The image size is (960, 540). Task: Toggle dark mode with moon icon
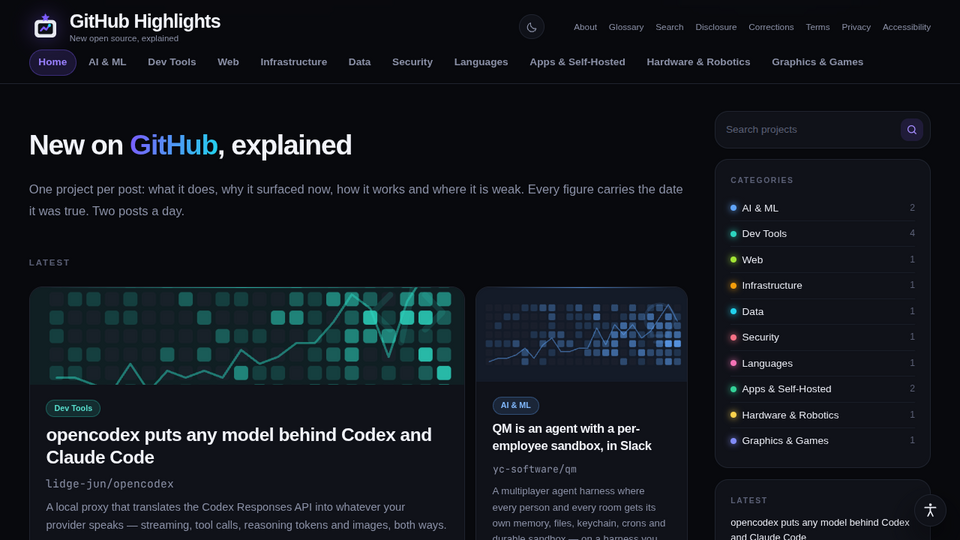(531, 27)
